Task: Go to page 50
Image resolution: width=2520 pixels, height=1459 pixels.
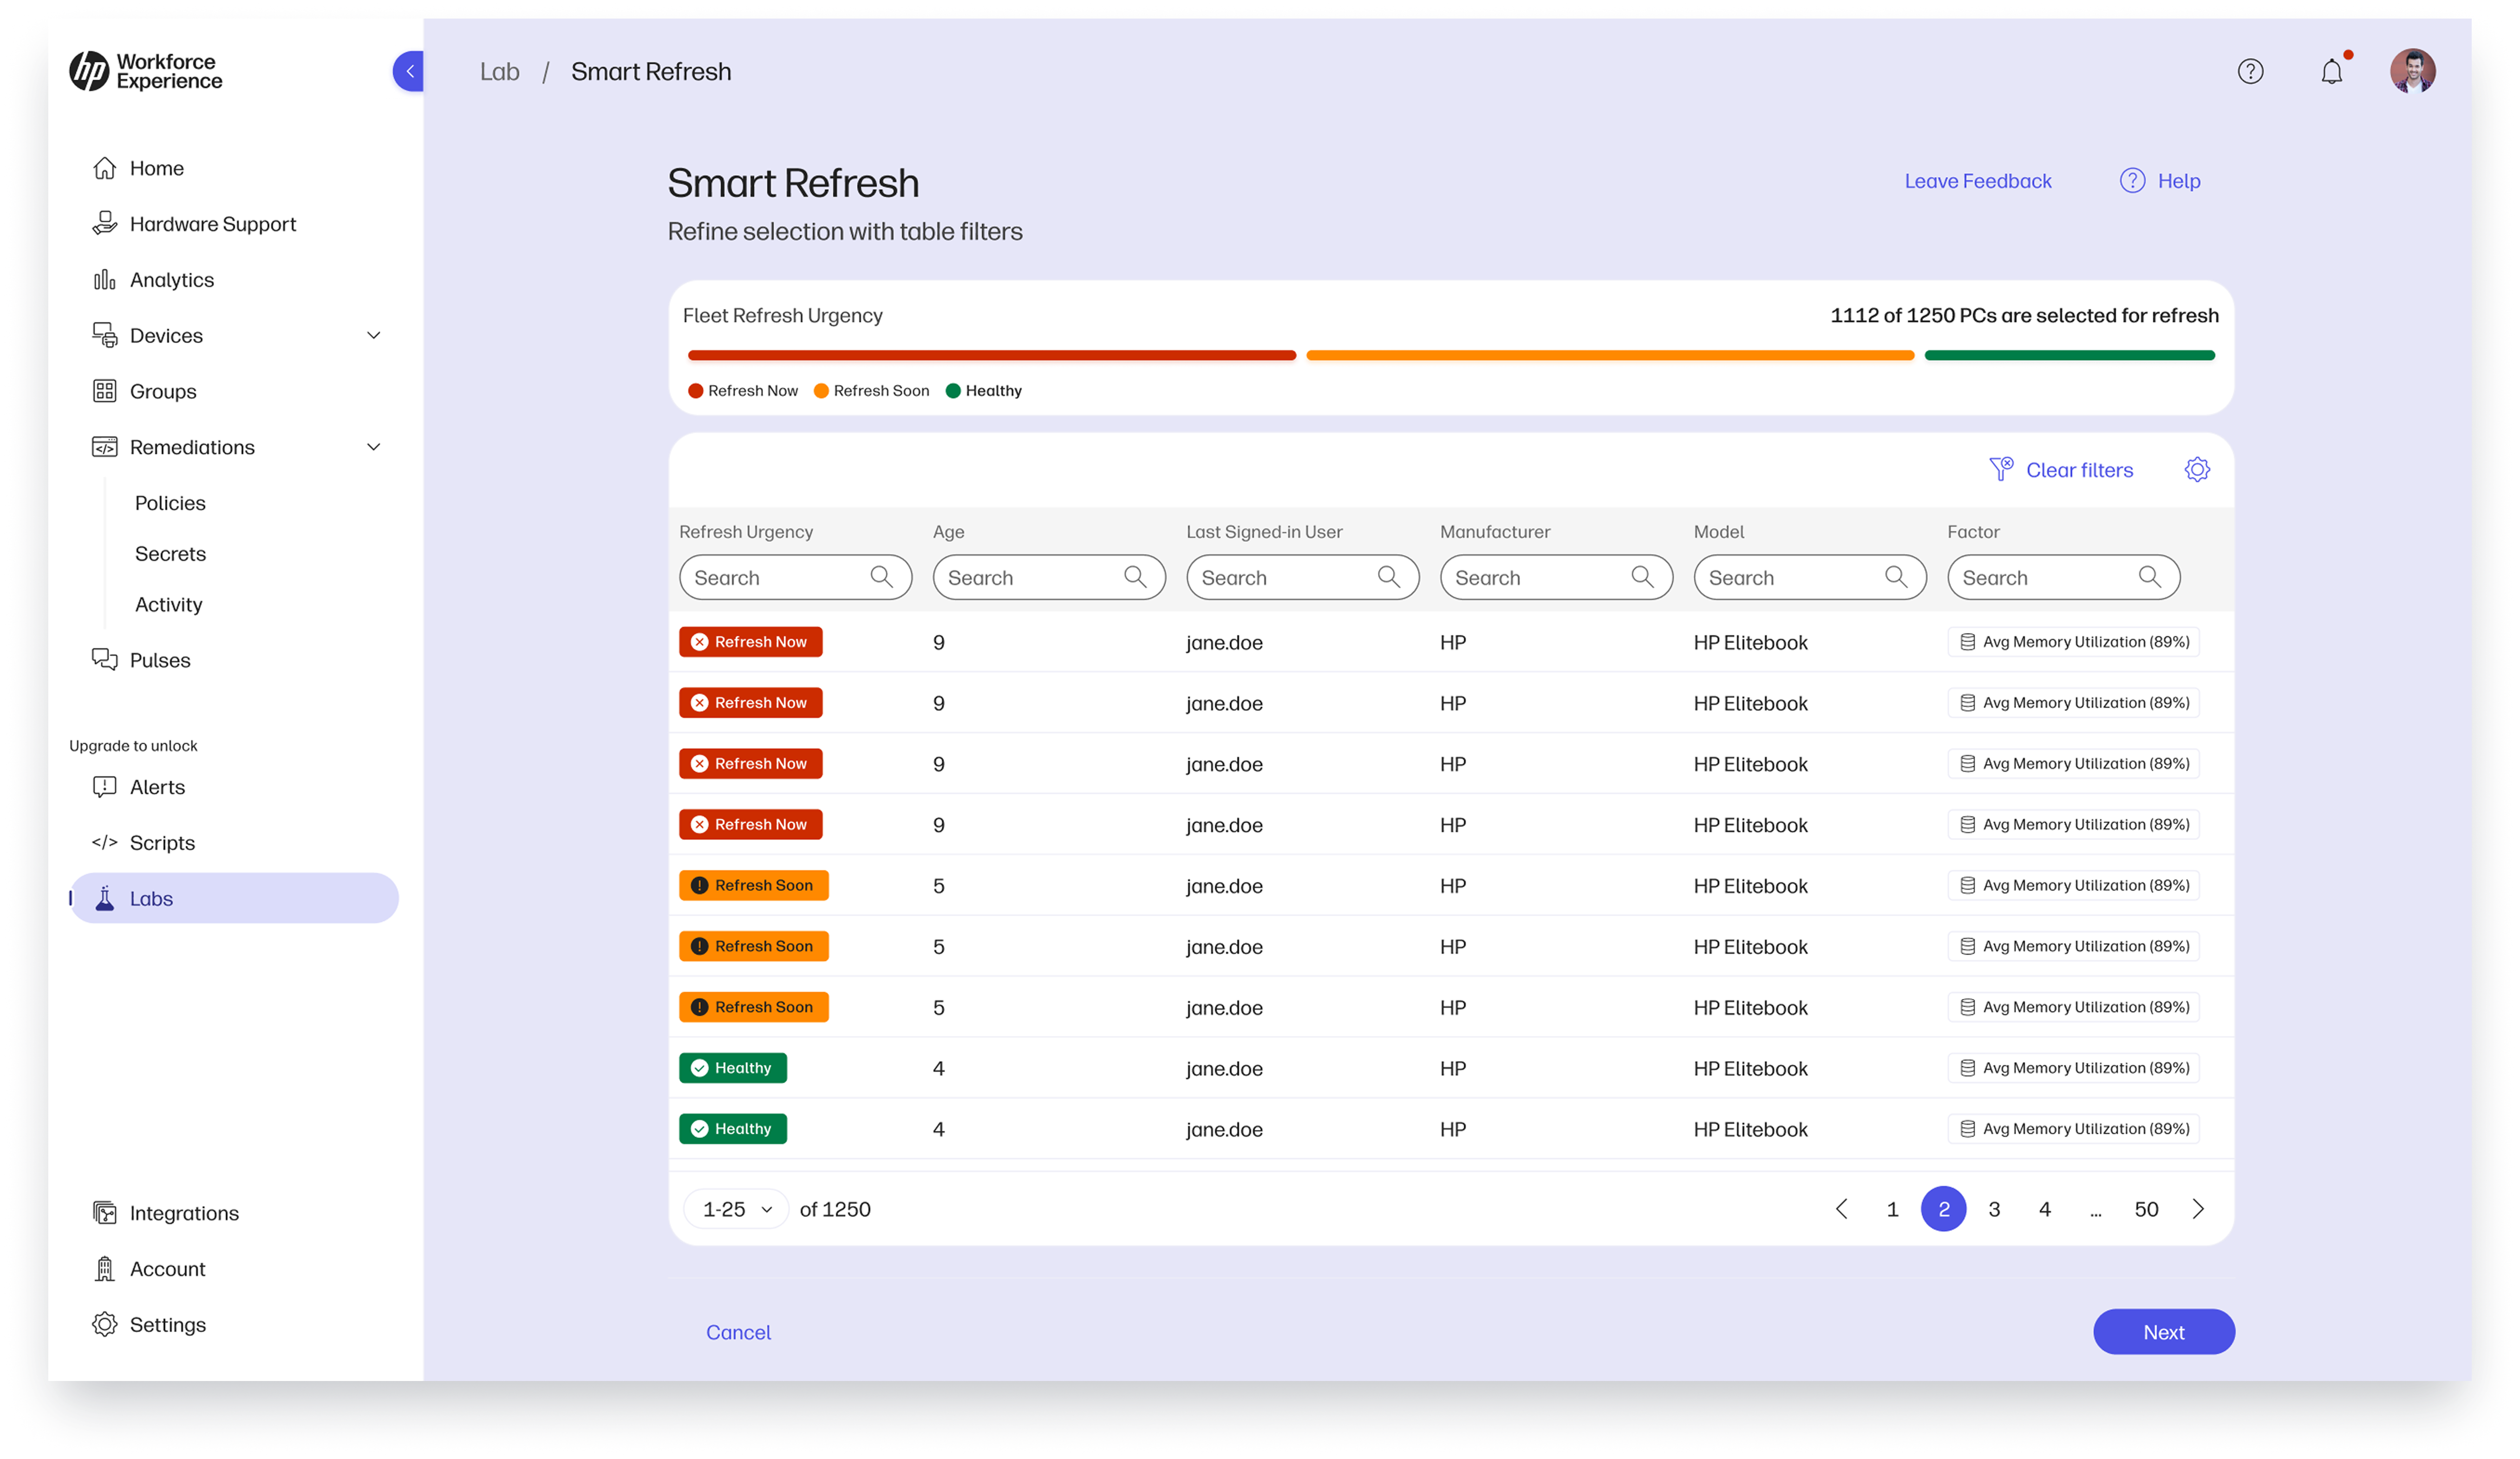Action: pos(2146,1210)
